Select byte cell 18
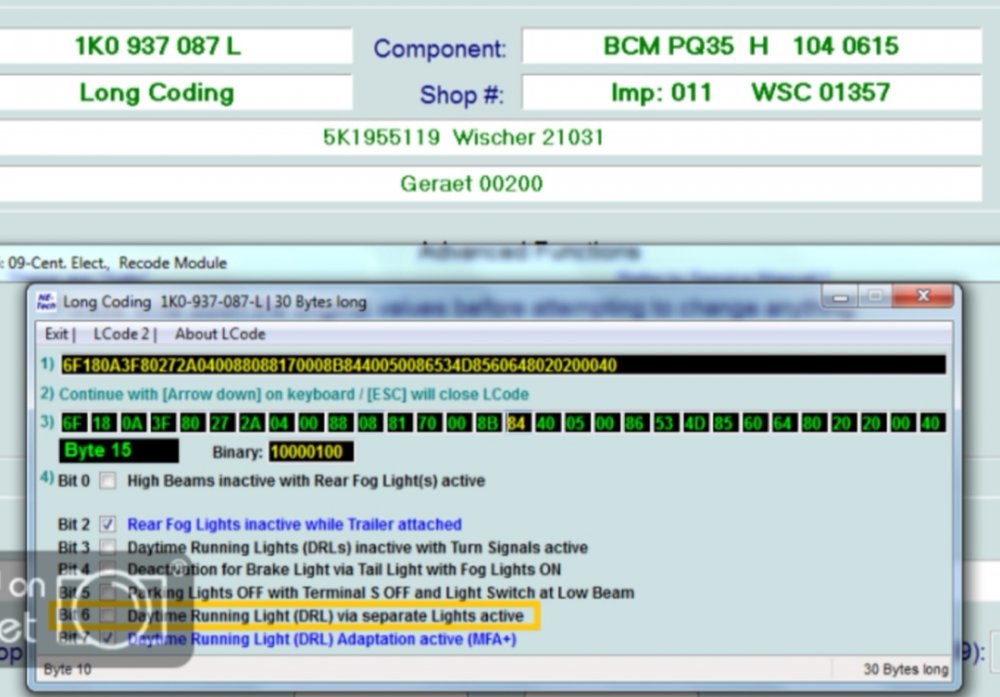 [x=103, y=423]
